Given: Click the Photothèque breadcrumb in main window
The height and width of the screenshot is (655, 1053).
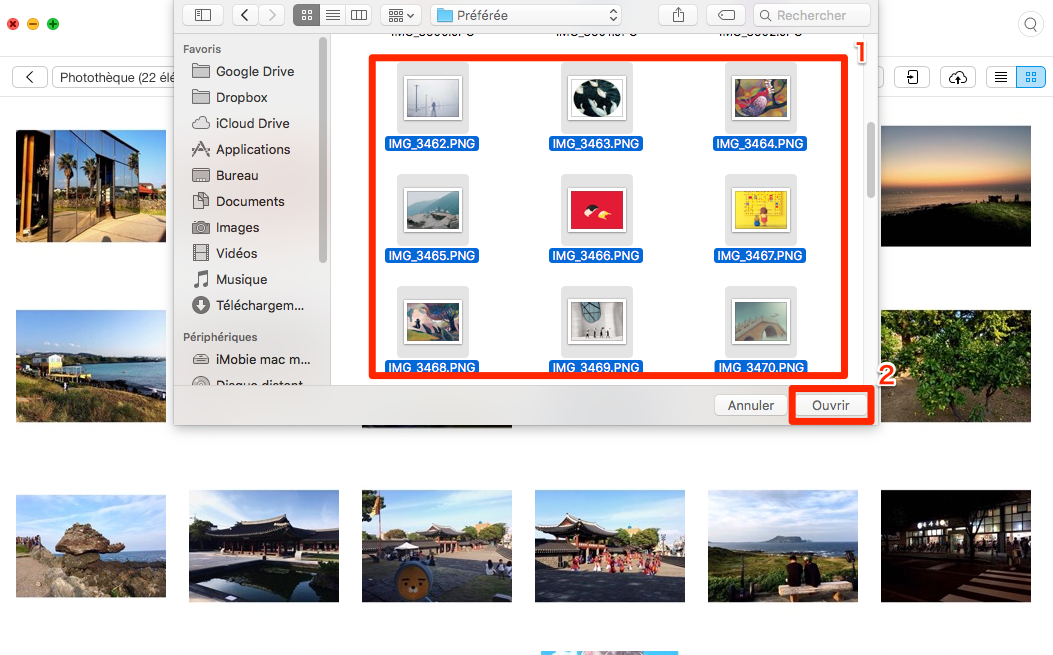Looking at the screenshot, I should point(114,77).
